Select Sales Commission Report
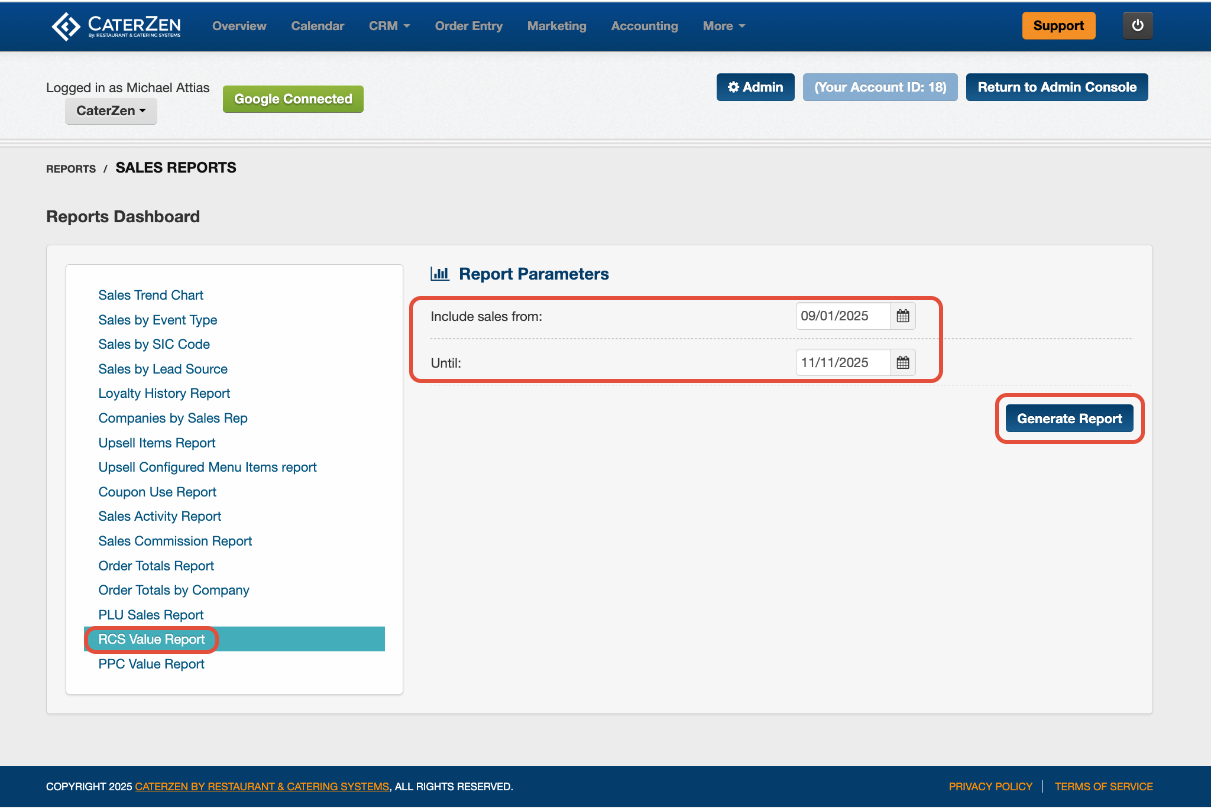 click(x=175, y=541)
